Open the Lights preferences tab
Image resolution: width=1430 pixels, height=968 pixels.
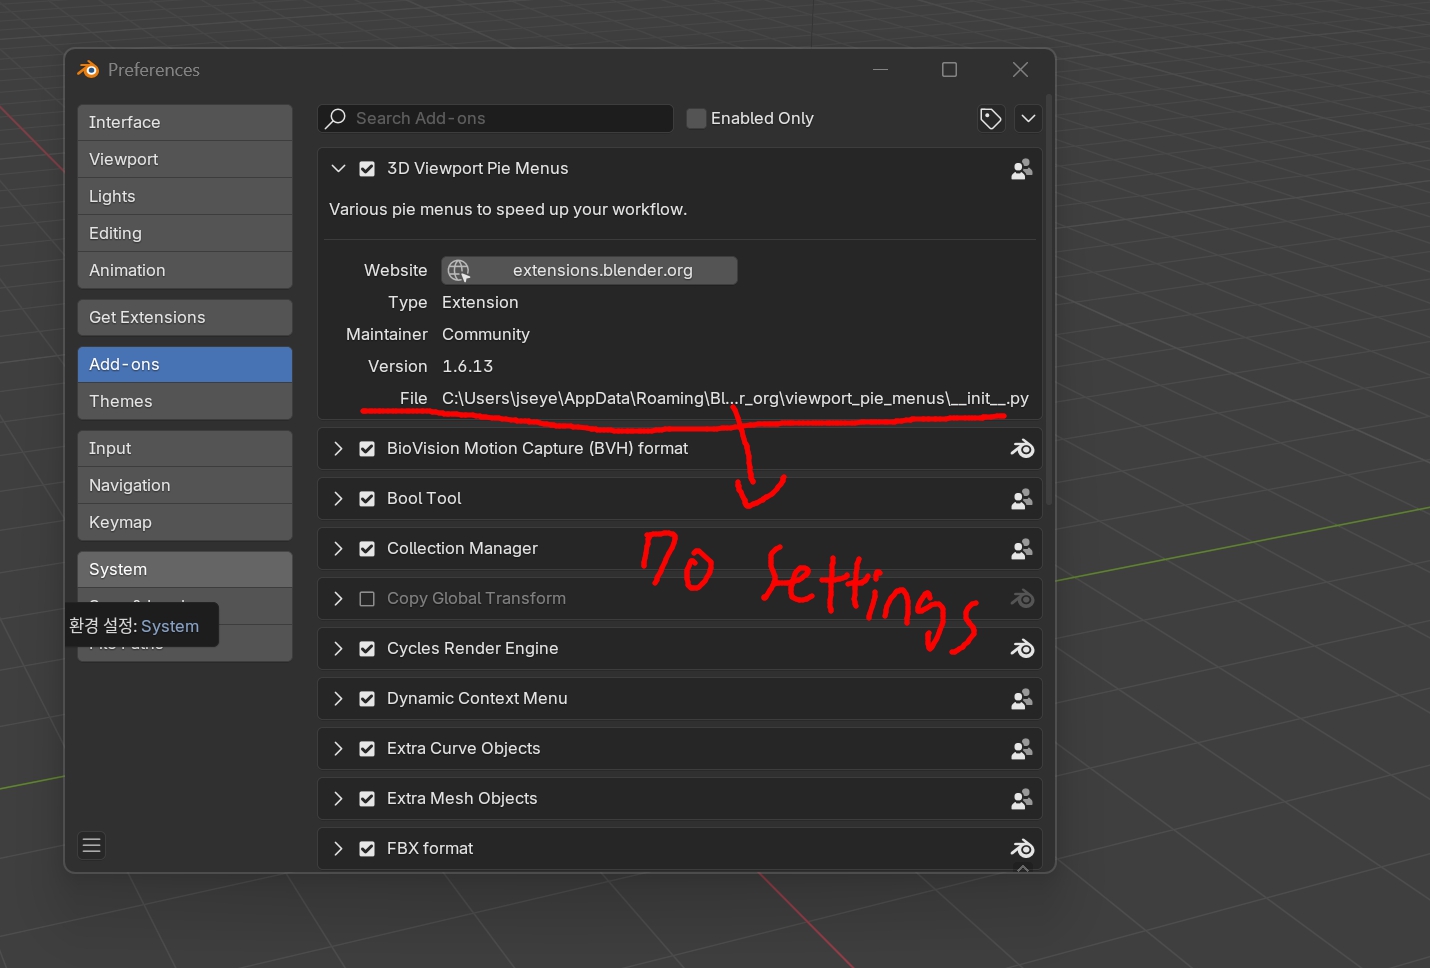[x=185, y=196]
